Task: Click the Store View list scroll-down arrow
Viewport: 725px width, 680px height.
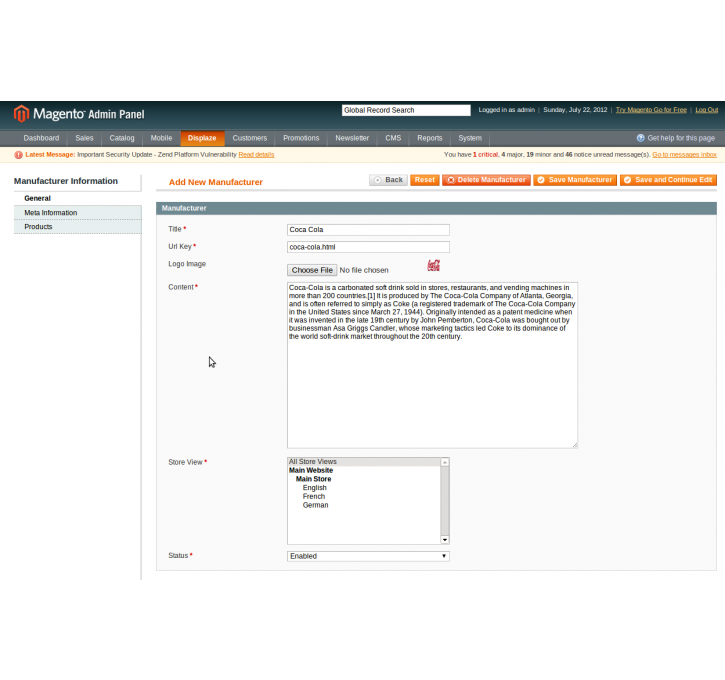Action: 445,539
